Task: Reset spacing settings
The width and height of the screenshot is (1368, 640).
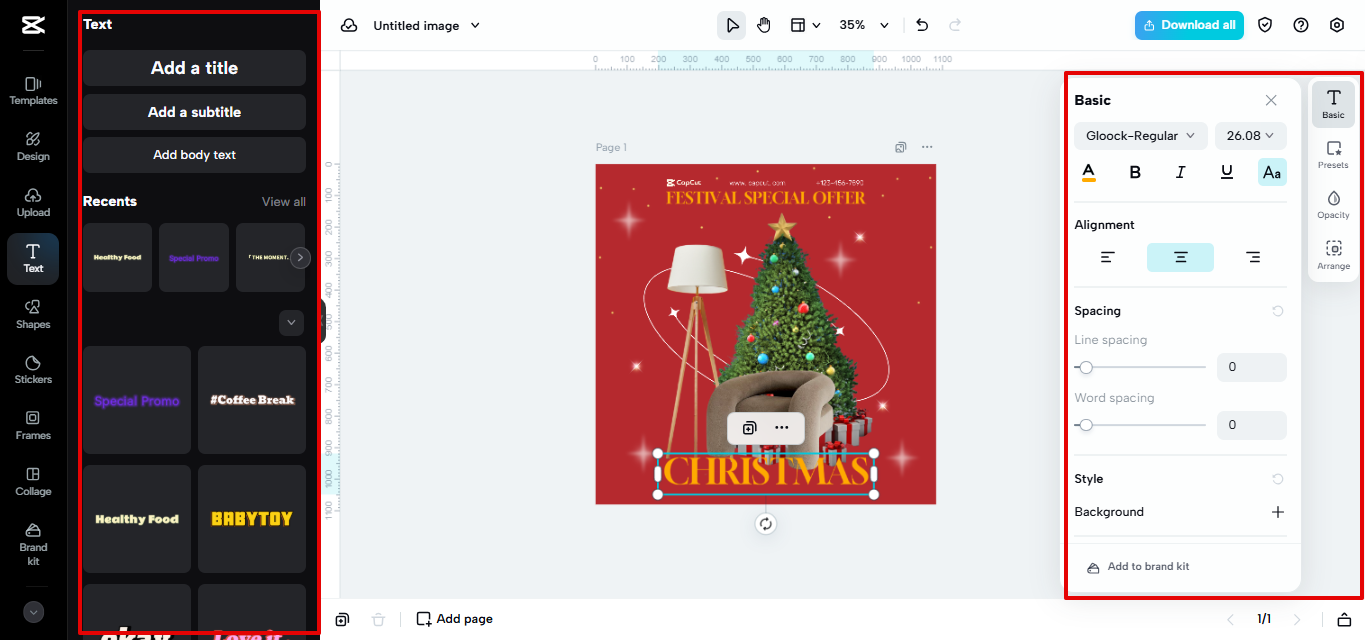Action: tap(1278, 311)
